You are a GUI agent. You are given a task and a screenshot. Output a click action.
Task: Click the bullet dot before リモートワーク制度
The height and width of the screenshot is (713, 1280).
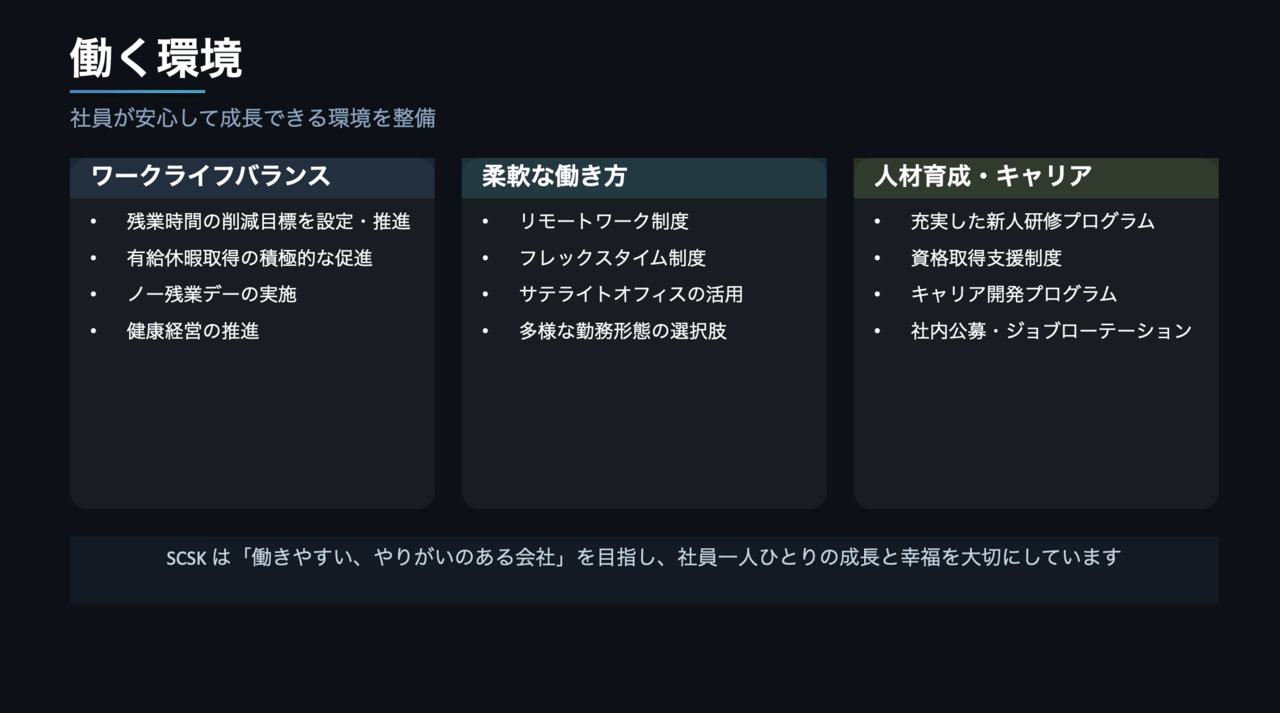(x=486, y=221)
